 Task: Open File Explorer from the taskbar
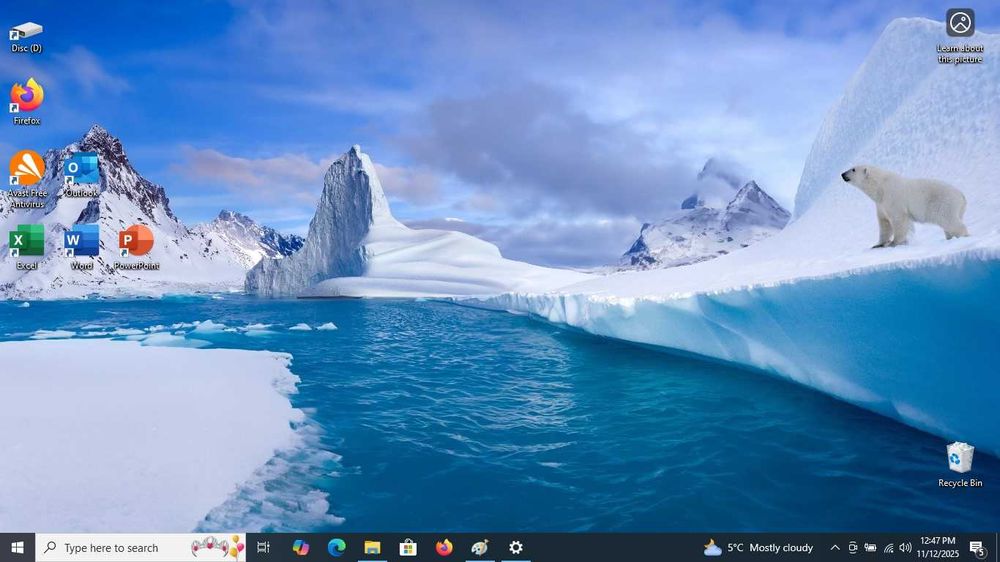pos(372,547)
